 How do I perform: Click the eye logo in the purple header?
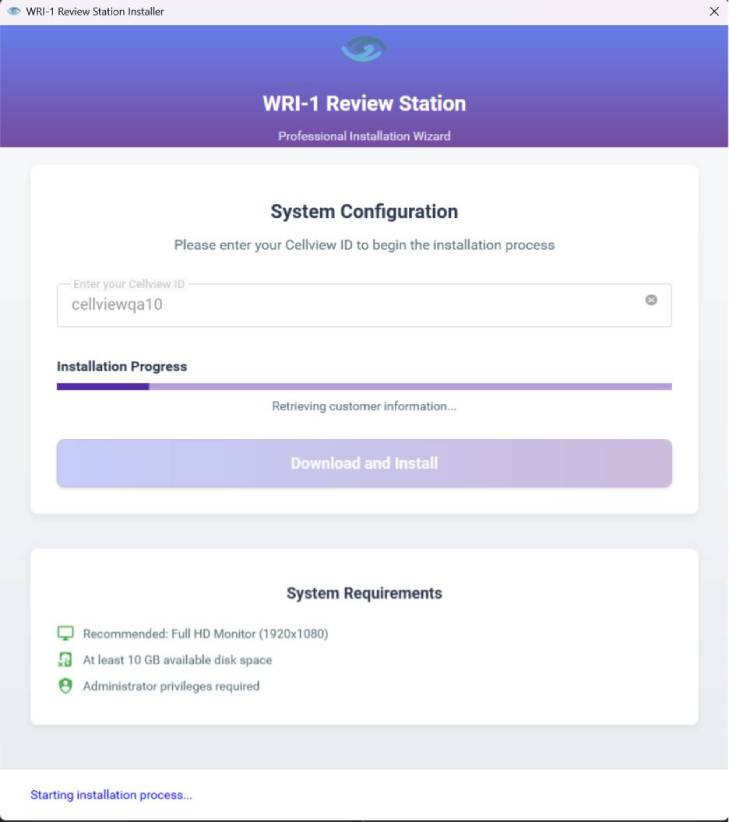(x=364, y=49)
